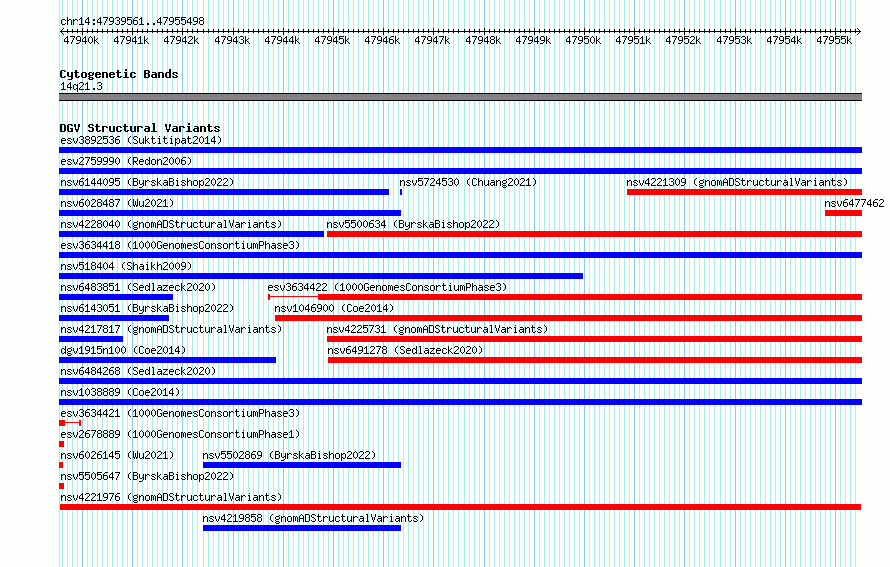Open esv2678889 (1000GenomesConsortiumPhase1) label
Image resolution: width=890 pixels, height=567 pixels.
[180, 434]
